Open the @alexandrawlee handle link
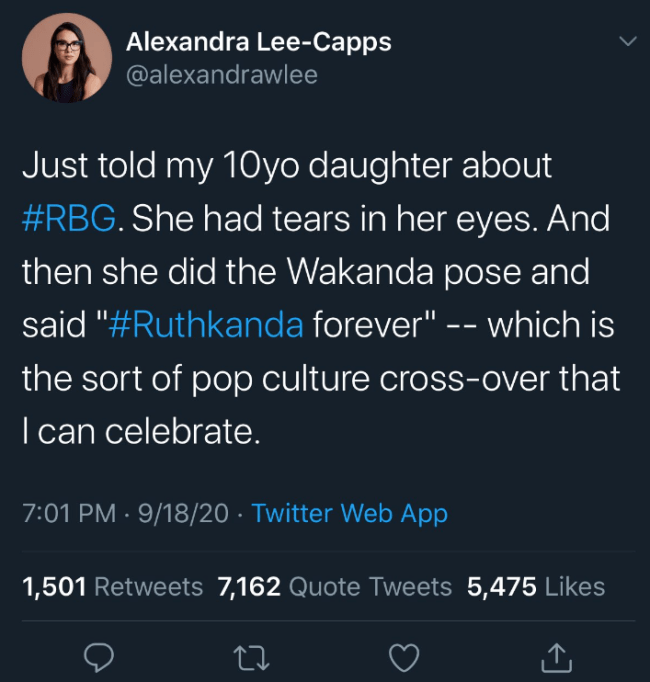 [222, 74]
